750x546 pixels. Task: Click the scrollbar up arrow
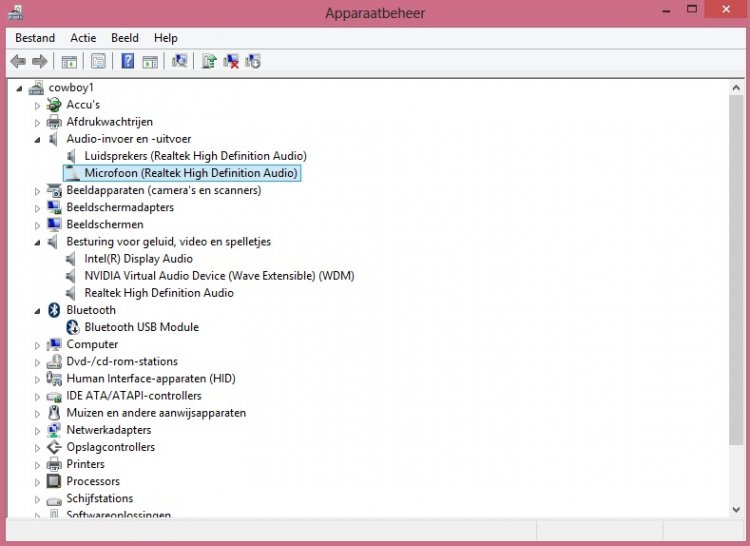pos(736,88)
